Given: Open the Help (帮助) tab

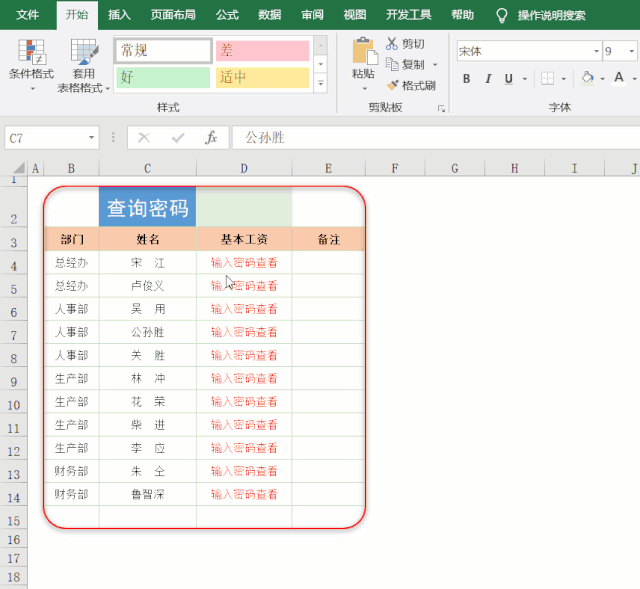Looking at the screenshot, I should click(462, 15).
